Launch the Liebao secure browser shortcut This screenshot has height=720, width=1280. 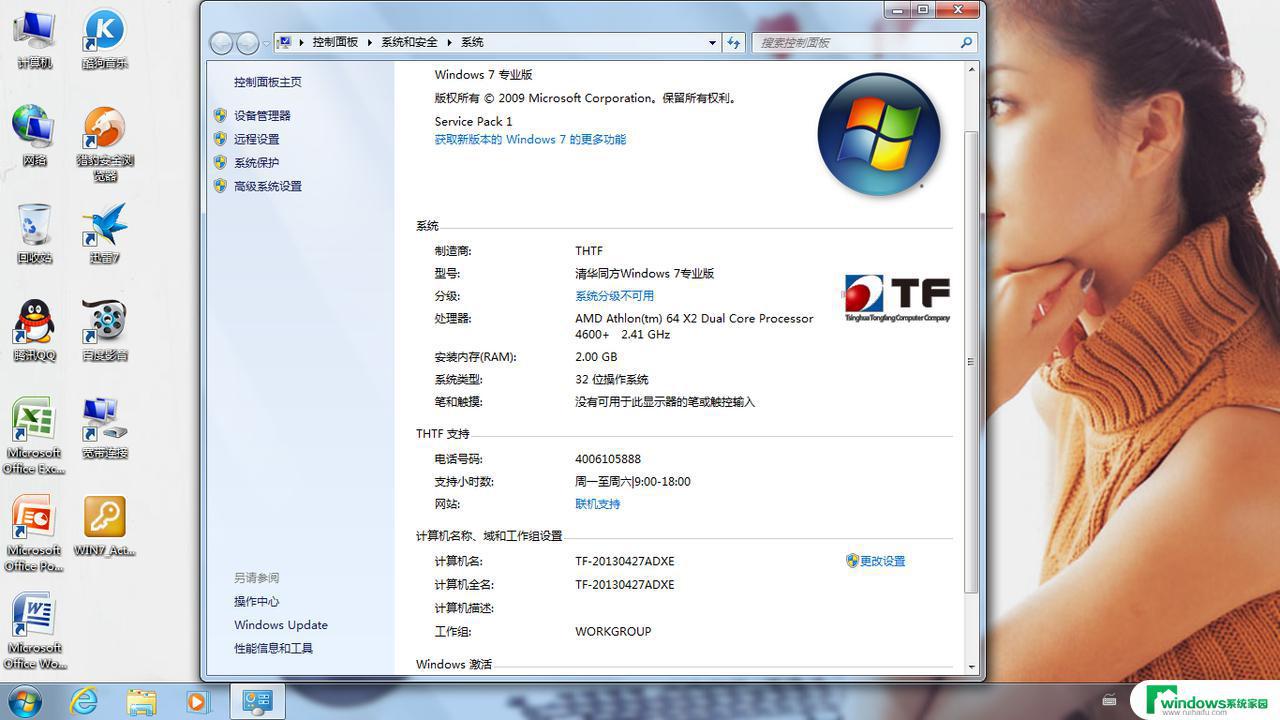[x=105, y=144]
